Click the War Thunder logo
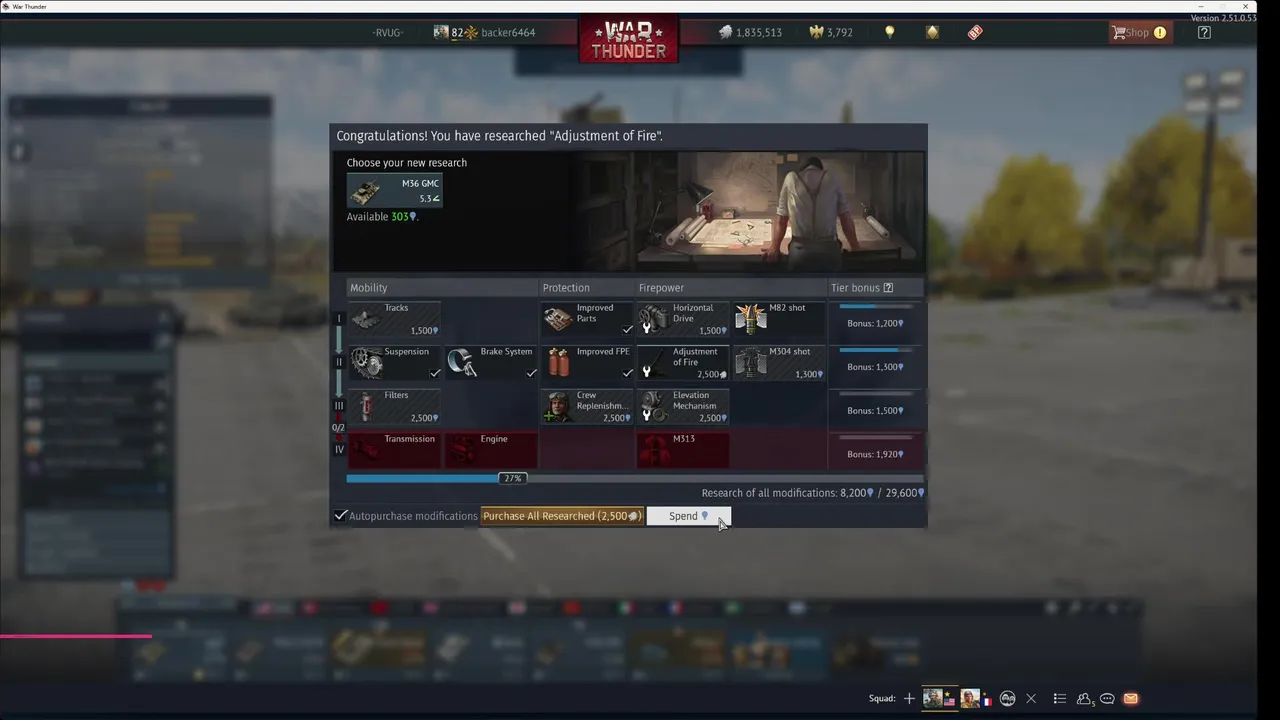 (628, 40)
